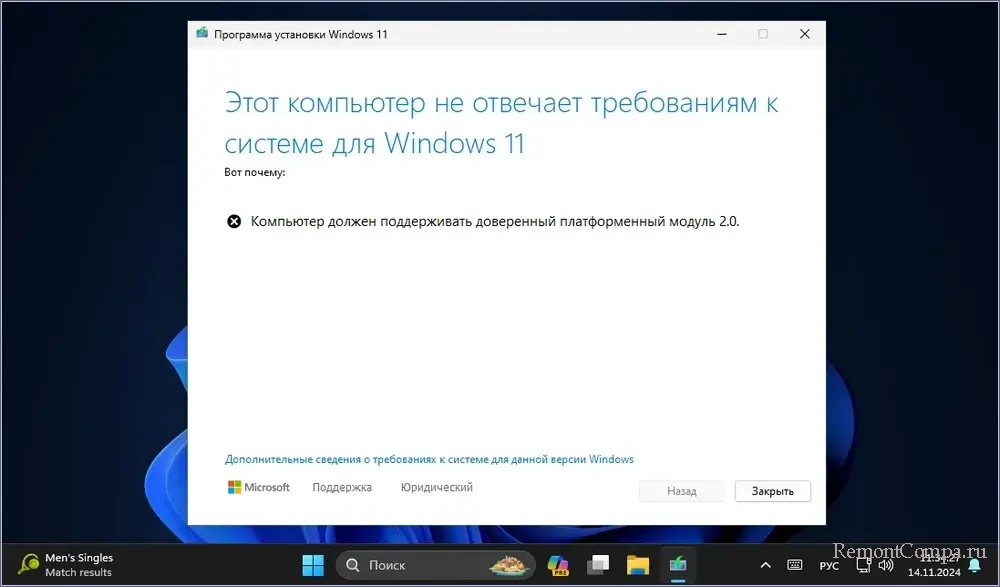The image size is (1000, 587).
Task: Click the Microsoft logo in the installer
Action: point(258,487)
